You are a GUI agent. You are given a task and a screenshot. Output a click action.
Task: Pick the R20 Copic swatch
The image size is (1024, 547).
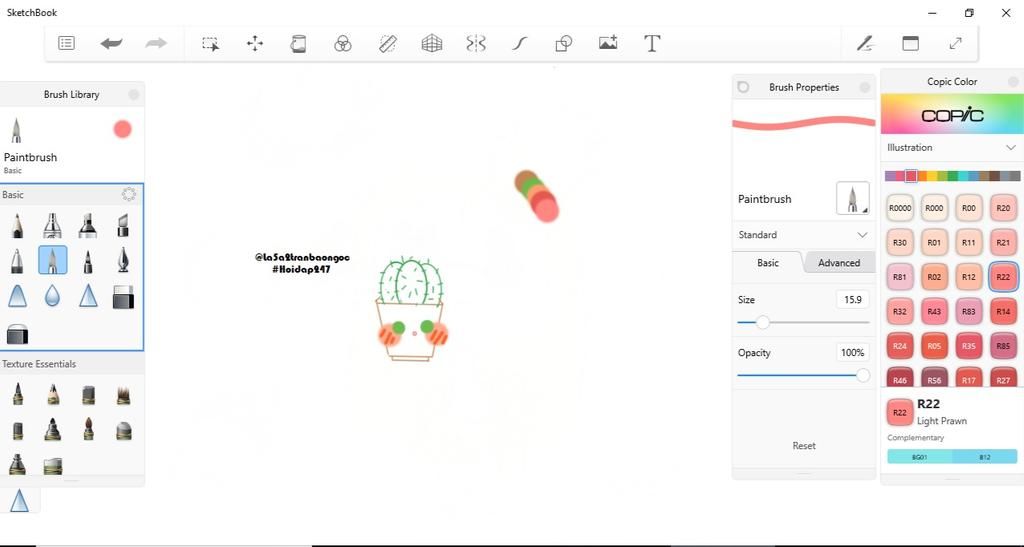[1003, 208]
